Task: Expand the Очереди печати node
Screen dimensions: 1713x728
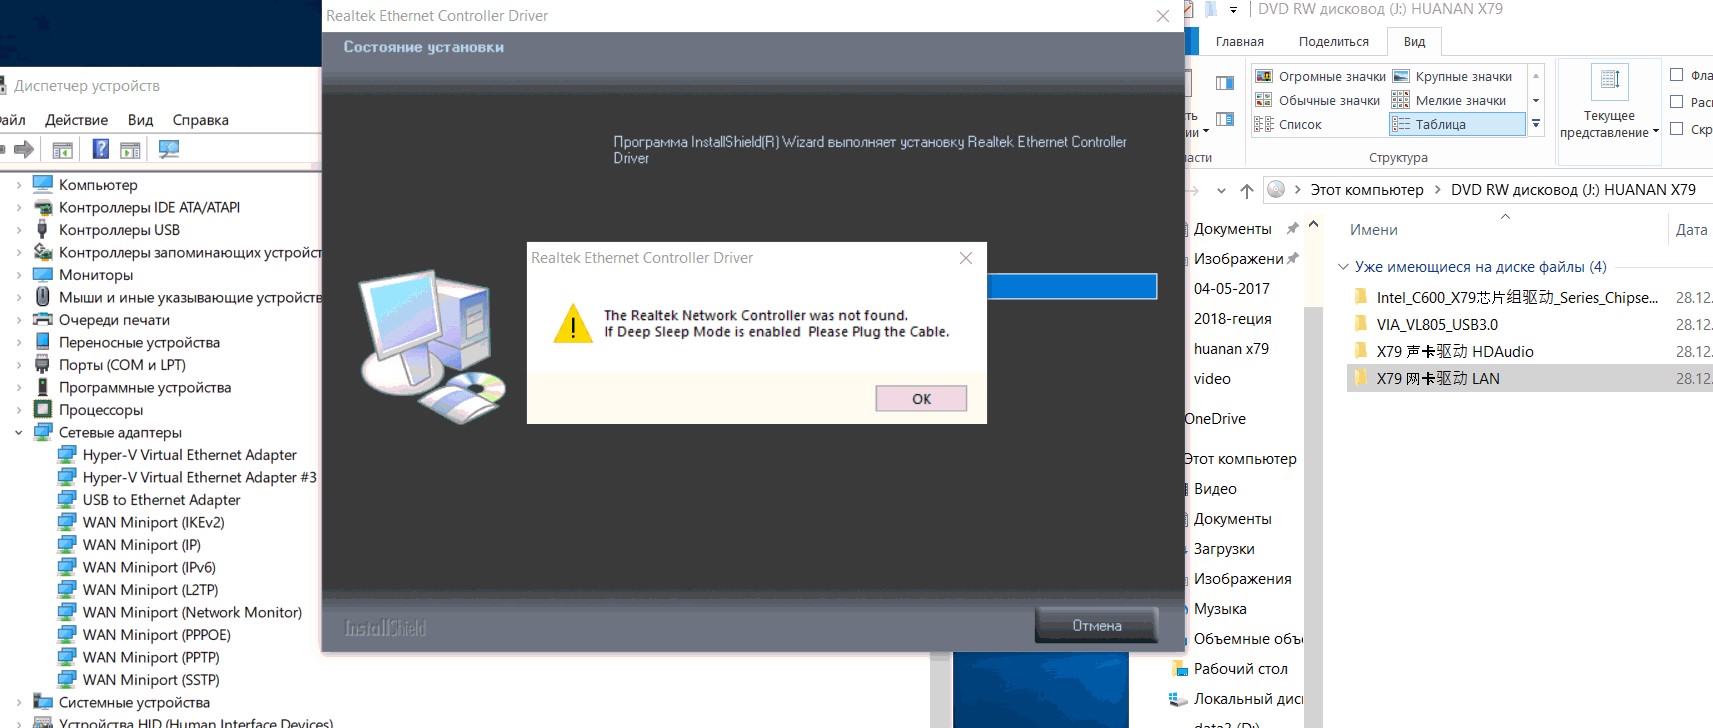Action: 18,320
